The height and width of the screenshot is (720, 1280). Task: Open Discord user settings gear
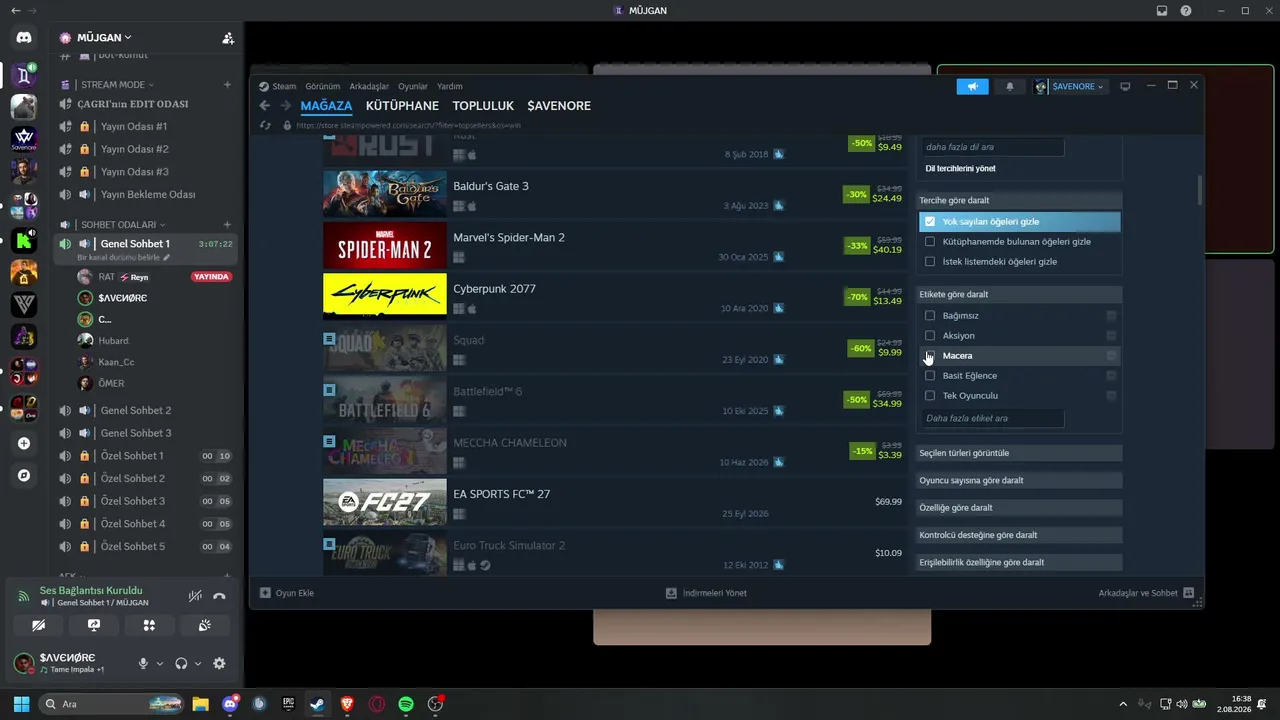[219, 663]
